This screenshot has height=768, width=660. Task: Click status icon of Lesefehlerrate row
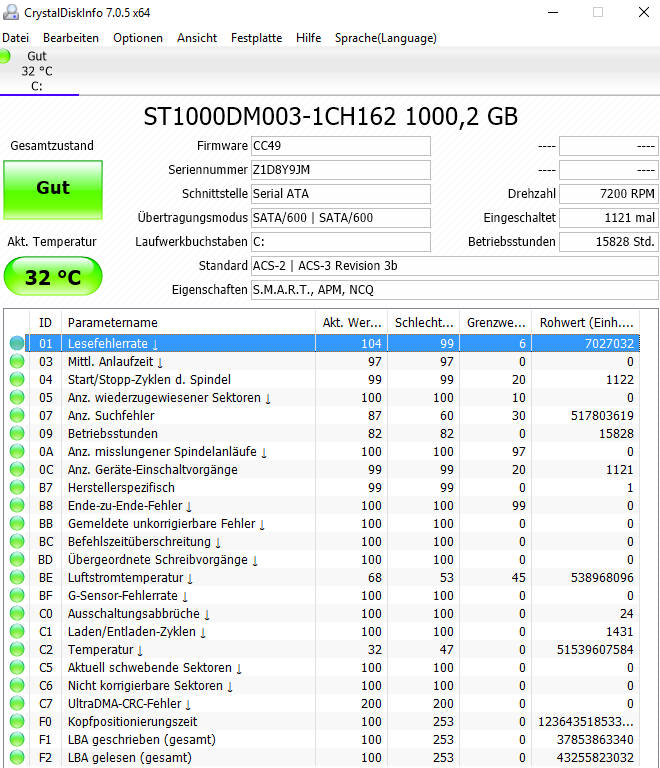pos(17,343)
